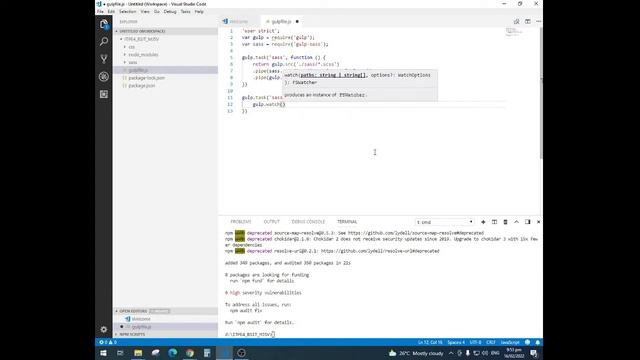
Task: Expand the sass folder
Action: tap(133, 62)
